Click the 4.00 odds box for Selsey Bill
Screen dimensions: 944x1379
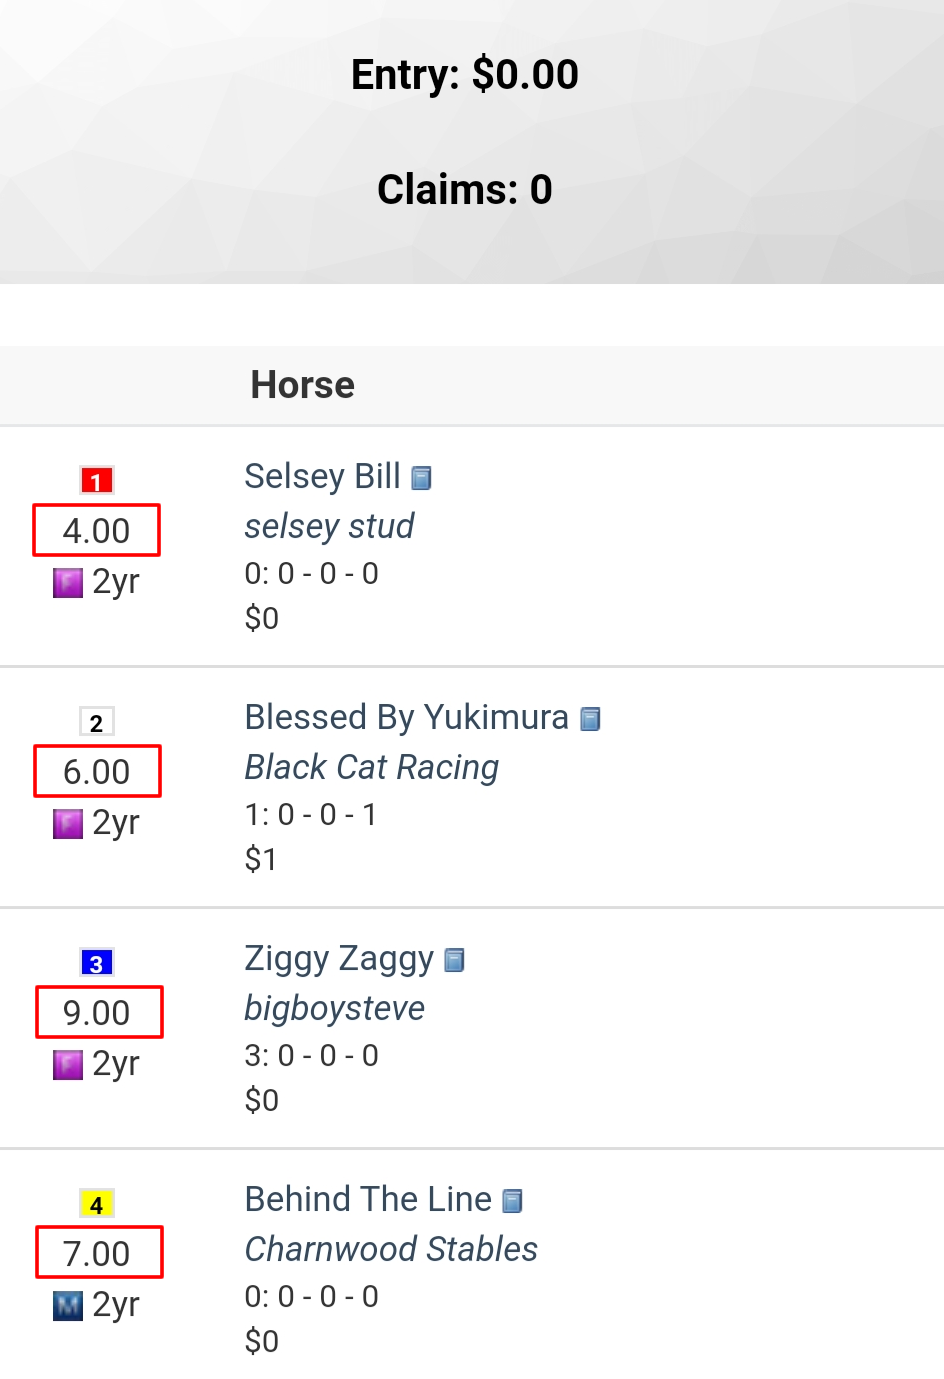pyautogui.click(x=97, y=530)
